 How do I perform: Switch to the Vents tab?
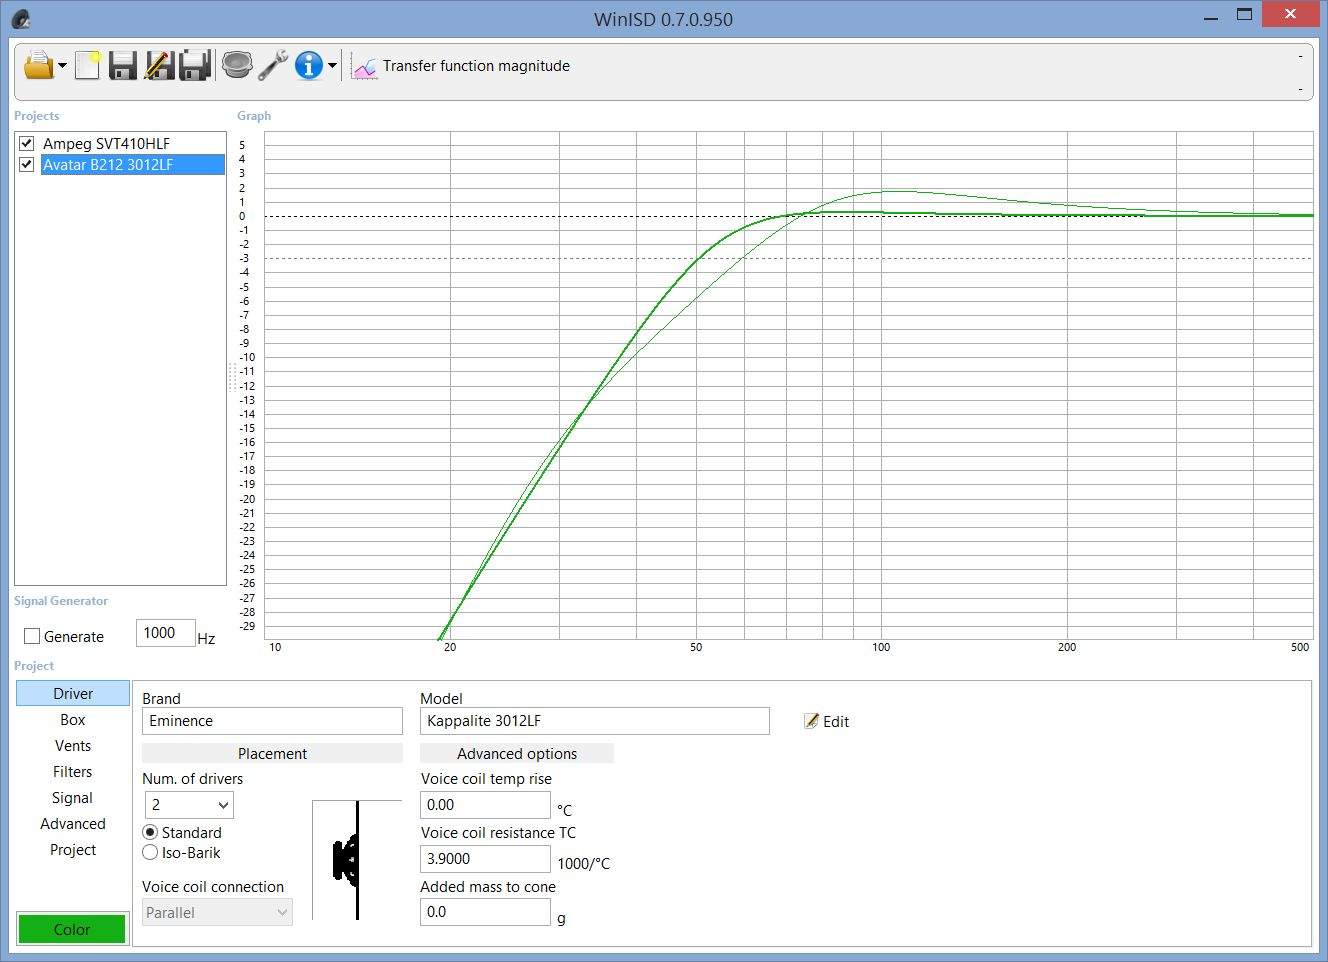[73, 745]
